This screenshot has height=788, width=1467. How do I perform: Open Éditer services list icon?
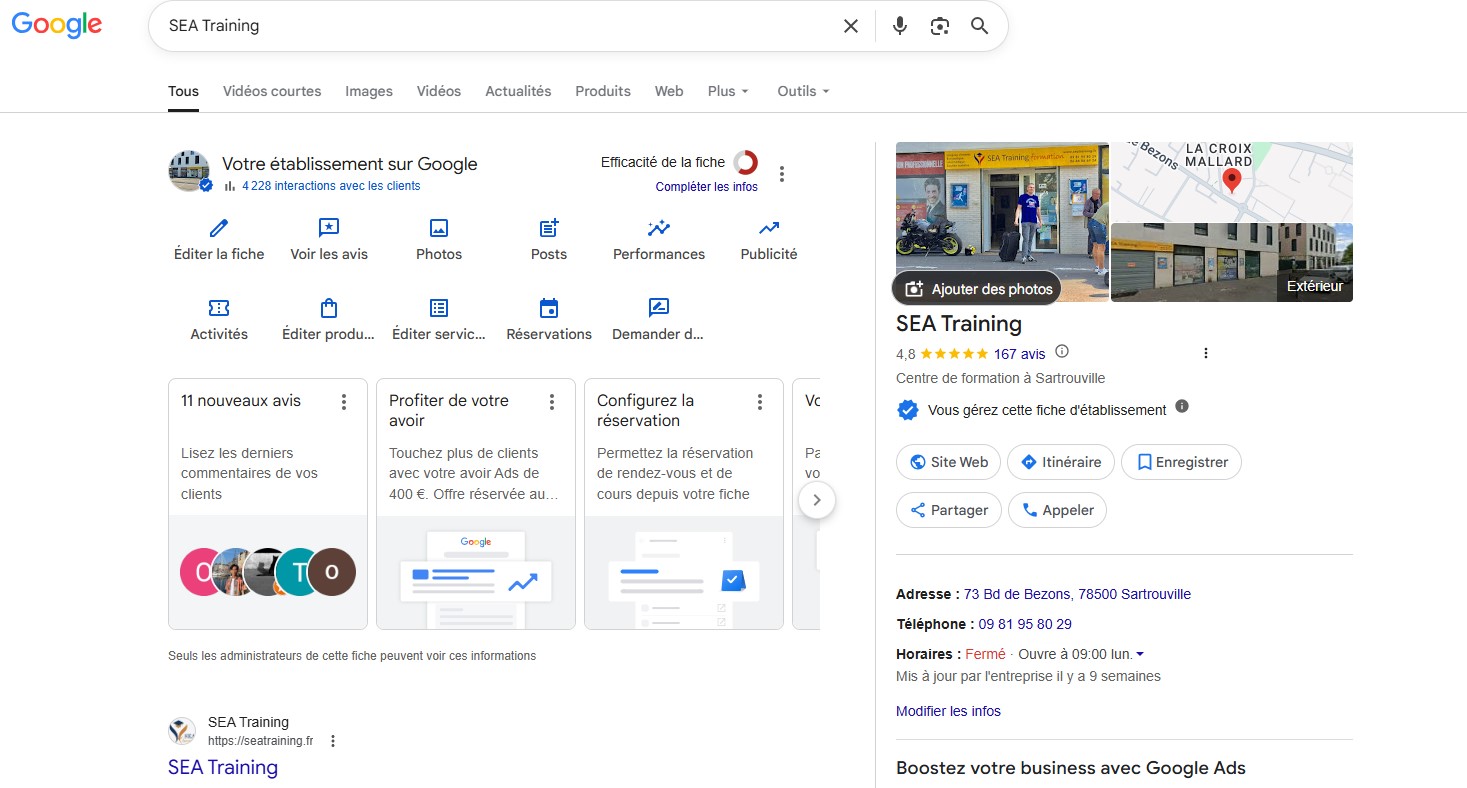[x=439, y=308]
